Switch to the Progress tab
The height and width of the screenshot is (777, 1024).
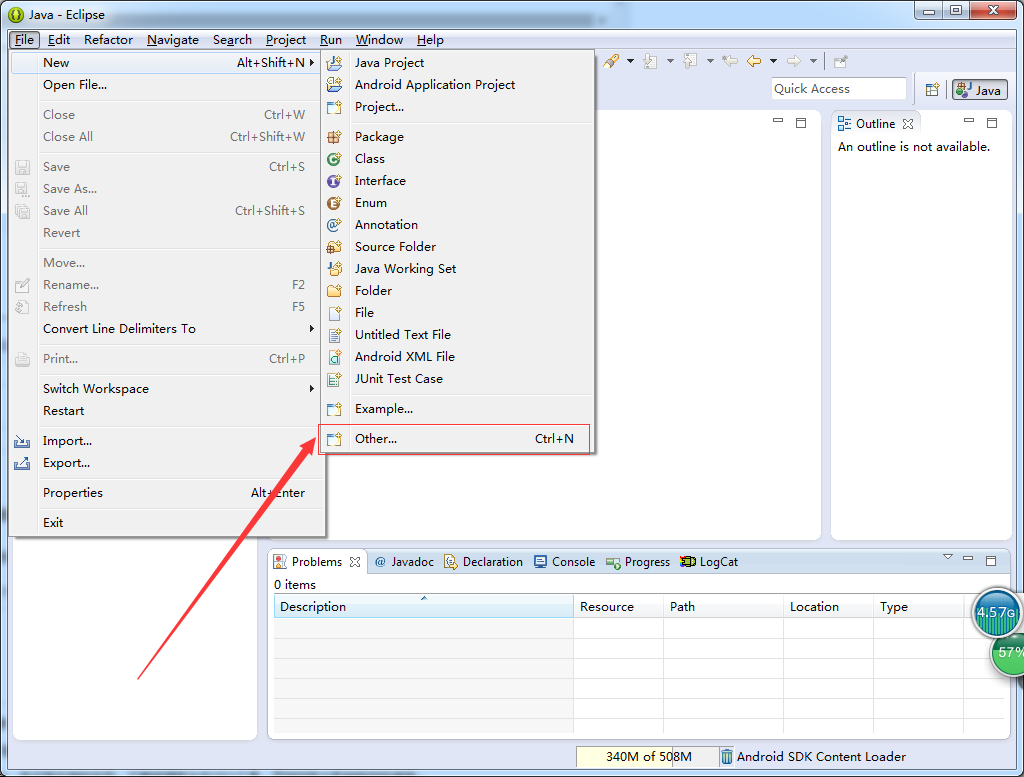[x=637, y=562]
